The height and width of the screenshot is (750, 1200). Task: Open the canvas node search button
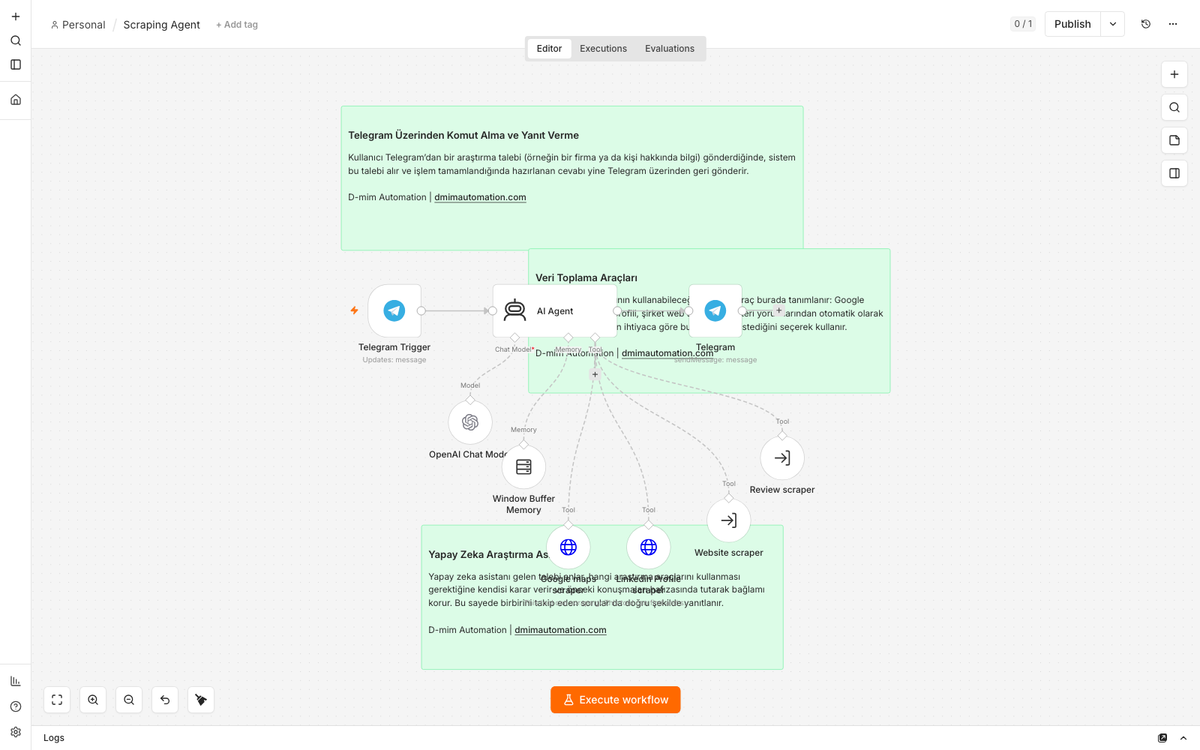(x=1174, y=107)
